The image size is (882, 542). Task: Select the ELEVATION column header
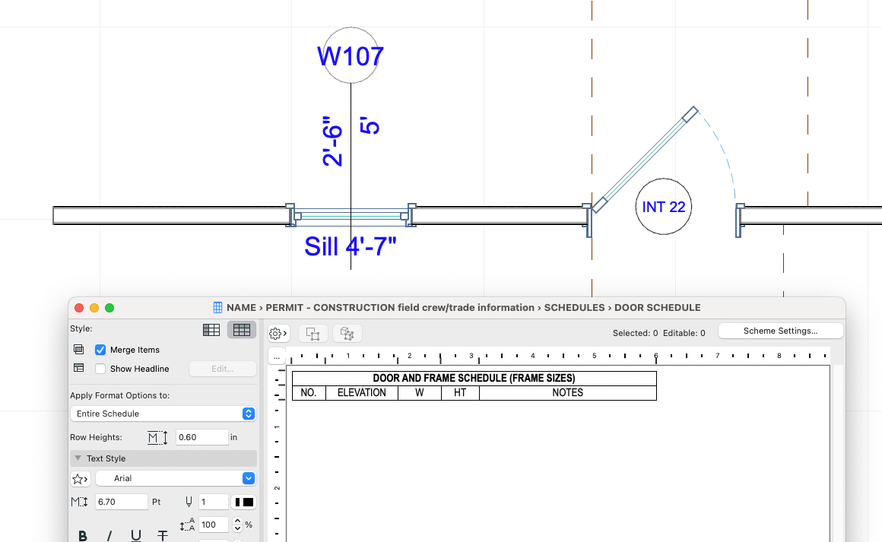pos(362,393)
